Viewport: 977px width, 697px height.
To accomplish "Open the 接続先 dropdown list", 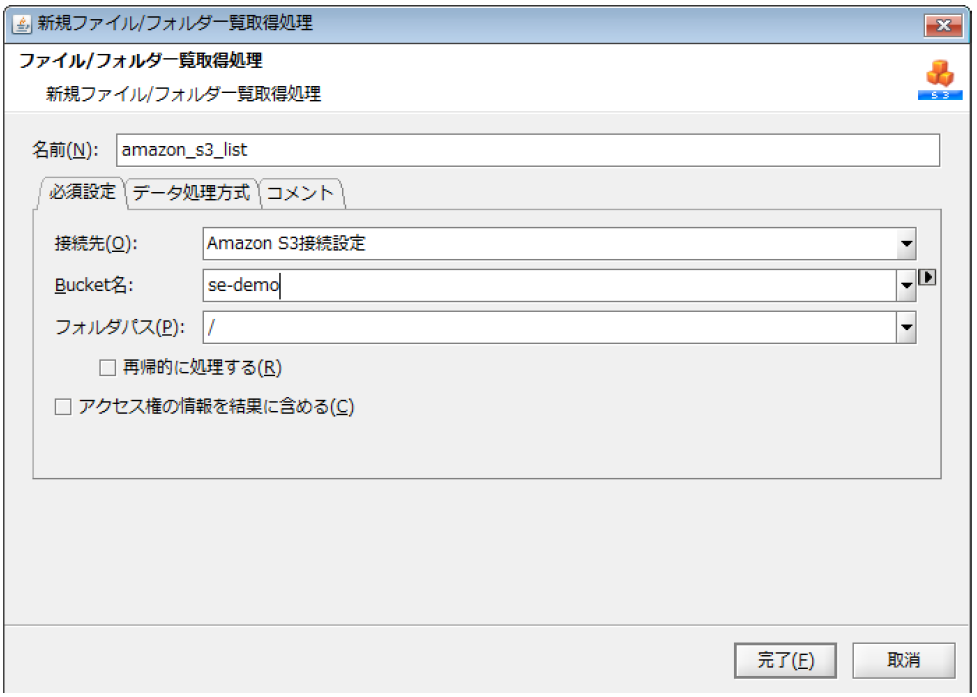I will point(905,242).
